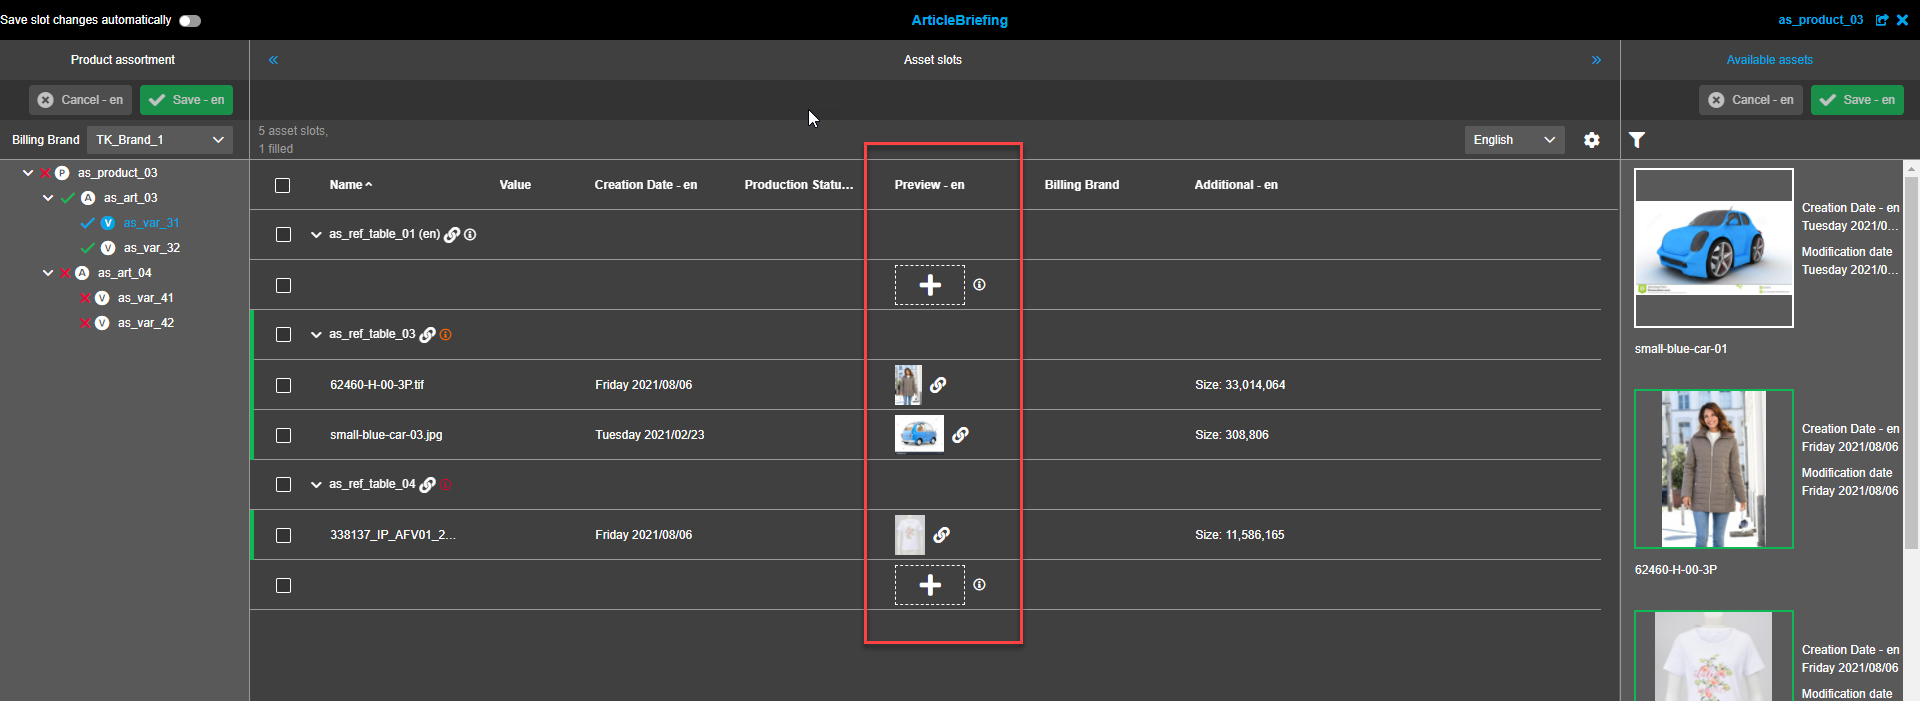Click the Creation Date - en column header
Viewport: 1920px width, 701px height.
[646, 185]
